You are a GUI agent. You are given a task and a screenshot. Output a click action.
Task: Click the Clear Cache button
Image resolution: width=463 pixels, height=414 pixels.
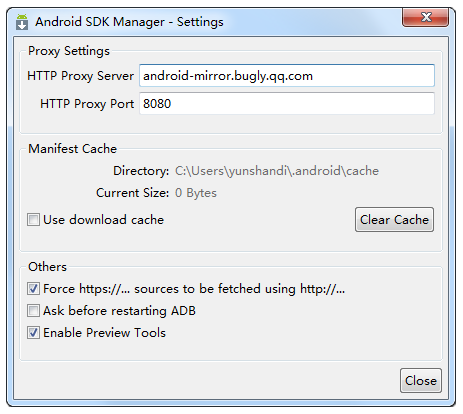[394, 220]
